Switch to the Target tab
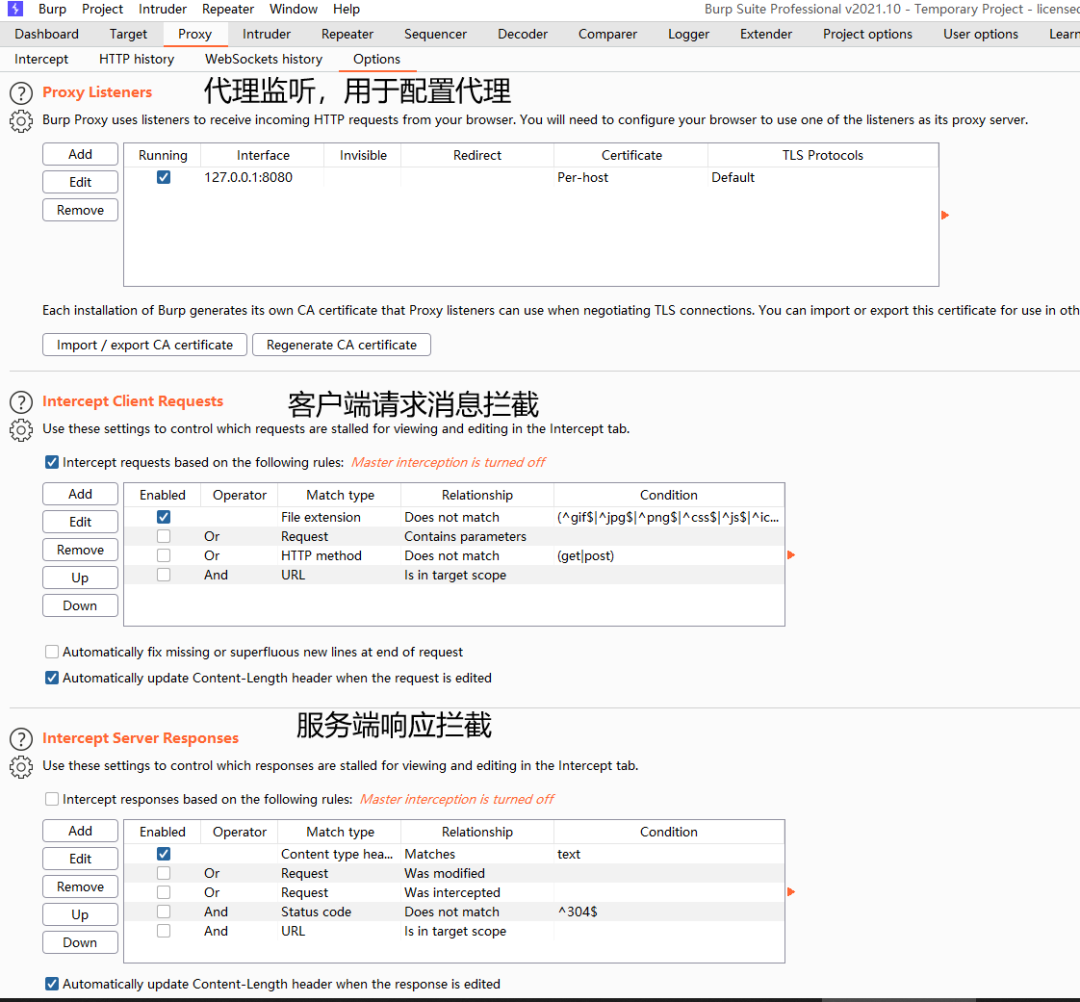The image size is (1080, 1002). (128, 34)
